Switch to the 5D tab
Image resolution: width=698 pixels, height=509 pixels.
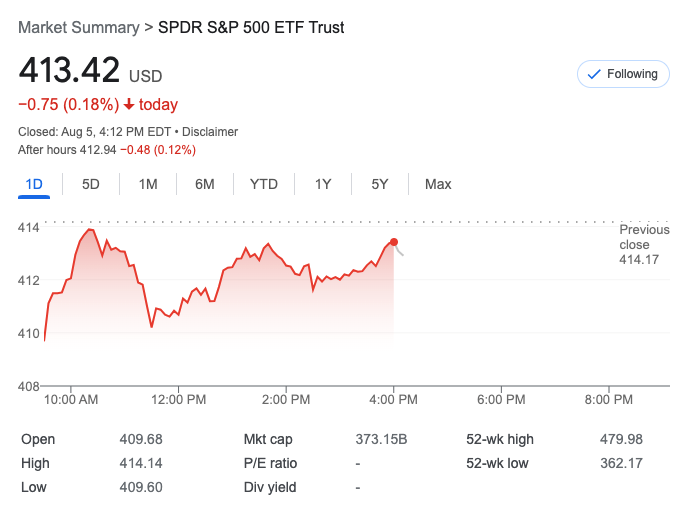coord(91,184)
